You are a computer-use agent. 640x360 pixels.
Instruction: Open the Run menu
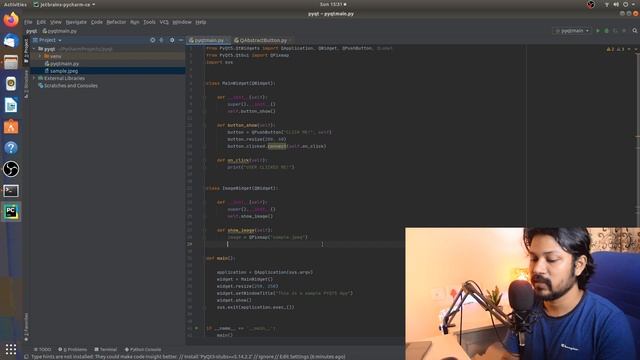(x=135, y=22)
